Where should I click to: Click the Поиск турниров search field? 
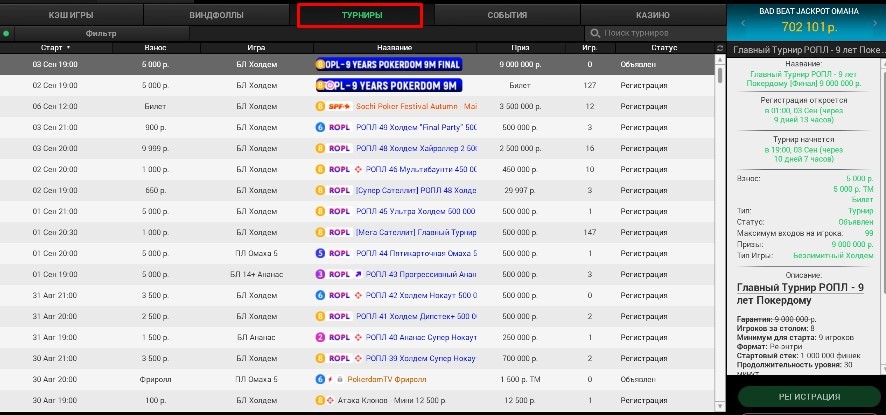(655, 33)
